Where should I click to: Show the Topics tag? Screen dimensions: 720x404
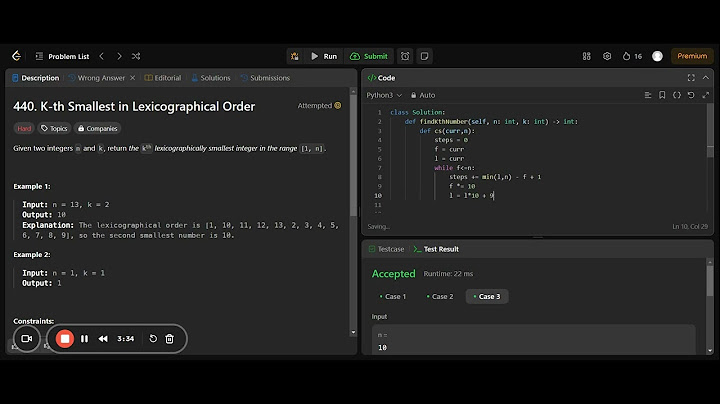point(54,129)
